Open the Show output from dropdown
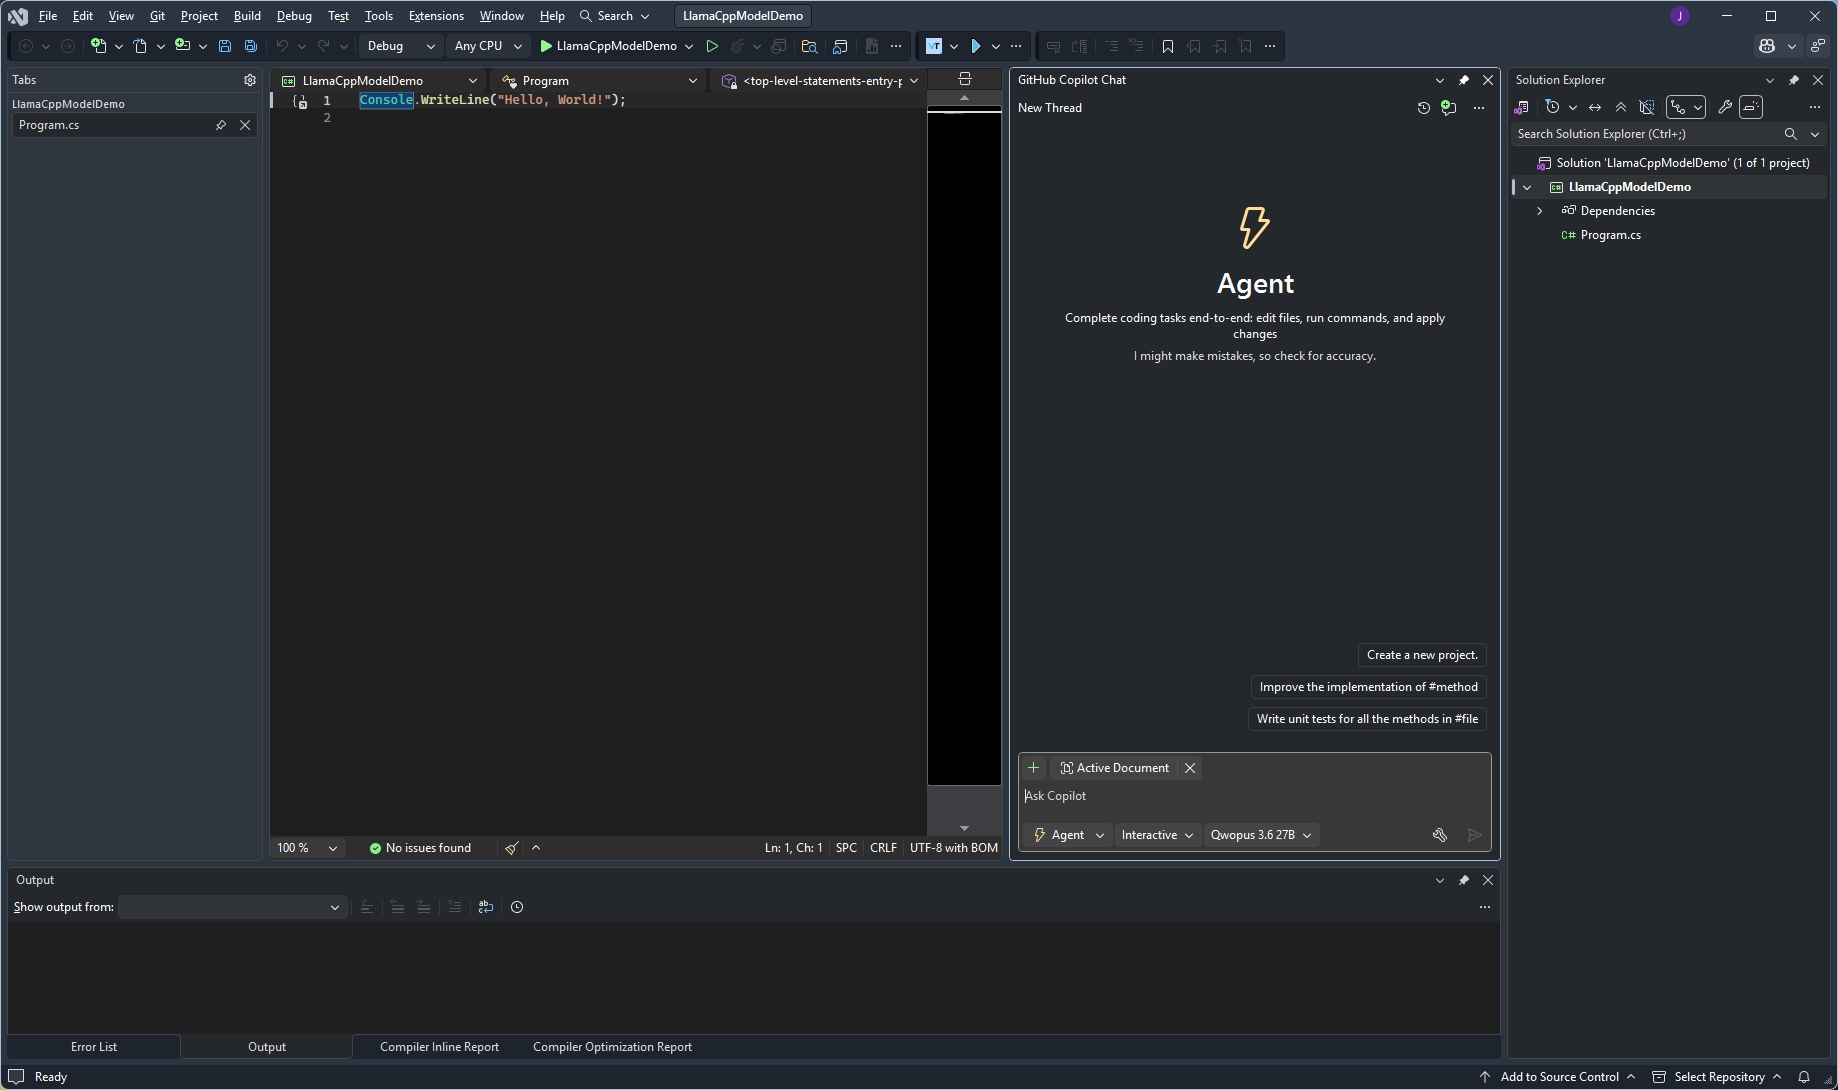Screen dimensions: 1838x1090 [232, 907]
